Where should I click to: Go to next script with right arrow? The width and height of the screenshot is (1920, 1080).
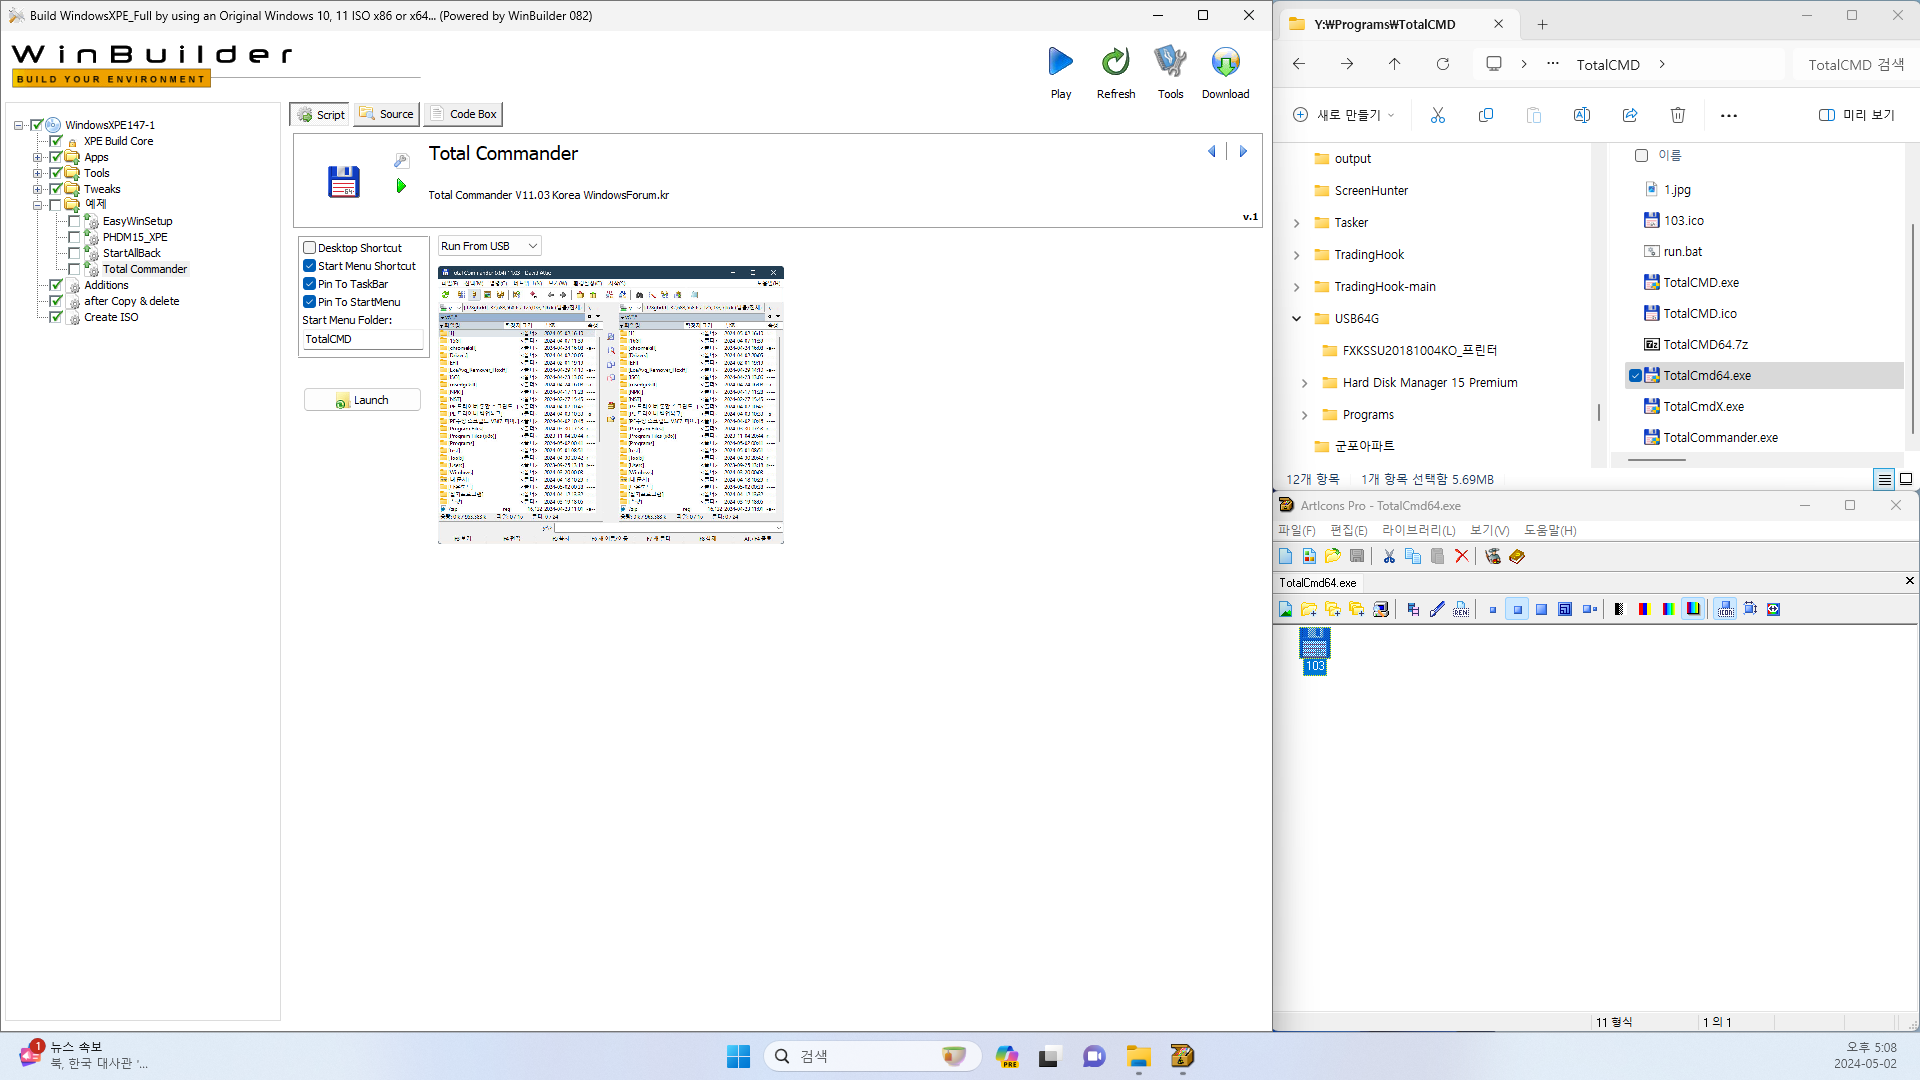pyautogui.click(x=1243, y=151)
